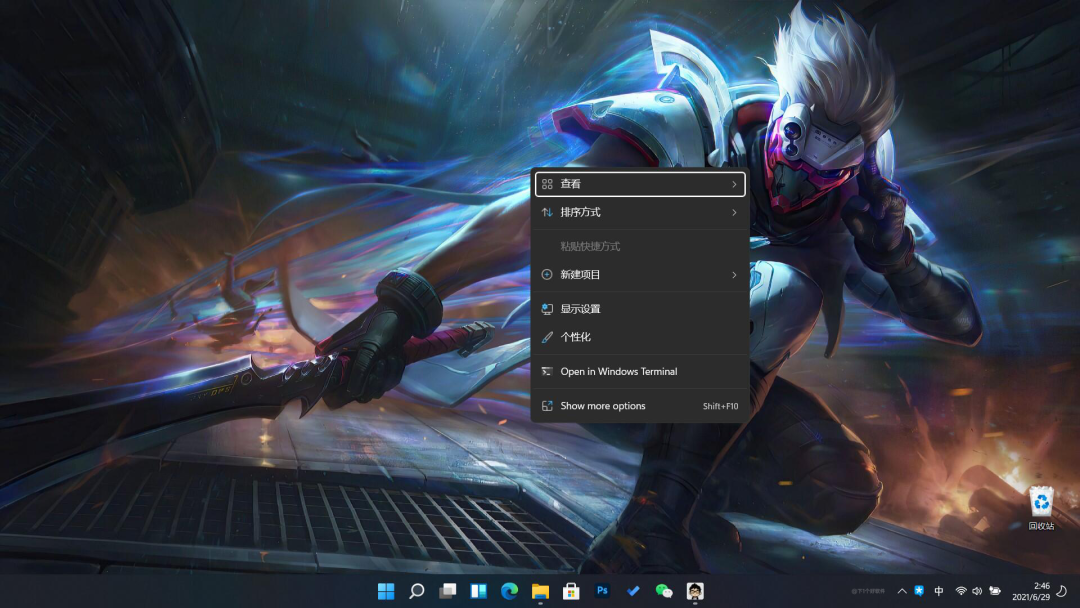Launch Microsoft Edge from the taskbar
Image resolution: width=1080 pixels, height=608 pixels.
[x=510, y=591]
